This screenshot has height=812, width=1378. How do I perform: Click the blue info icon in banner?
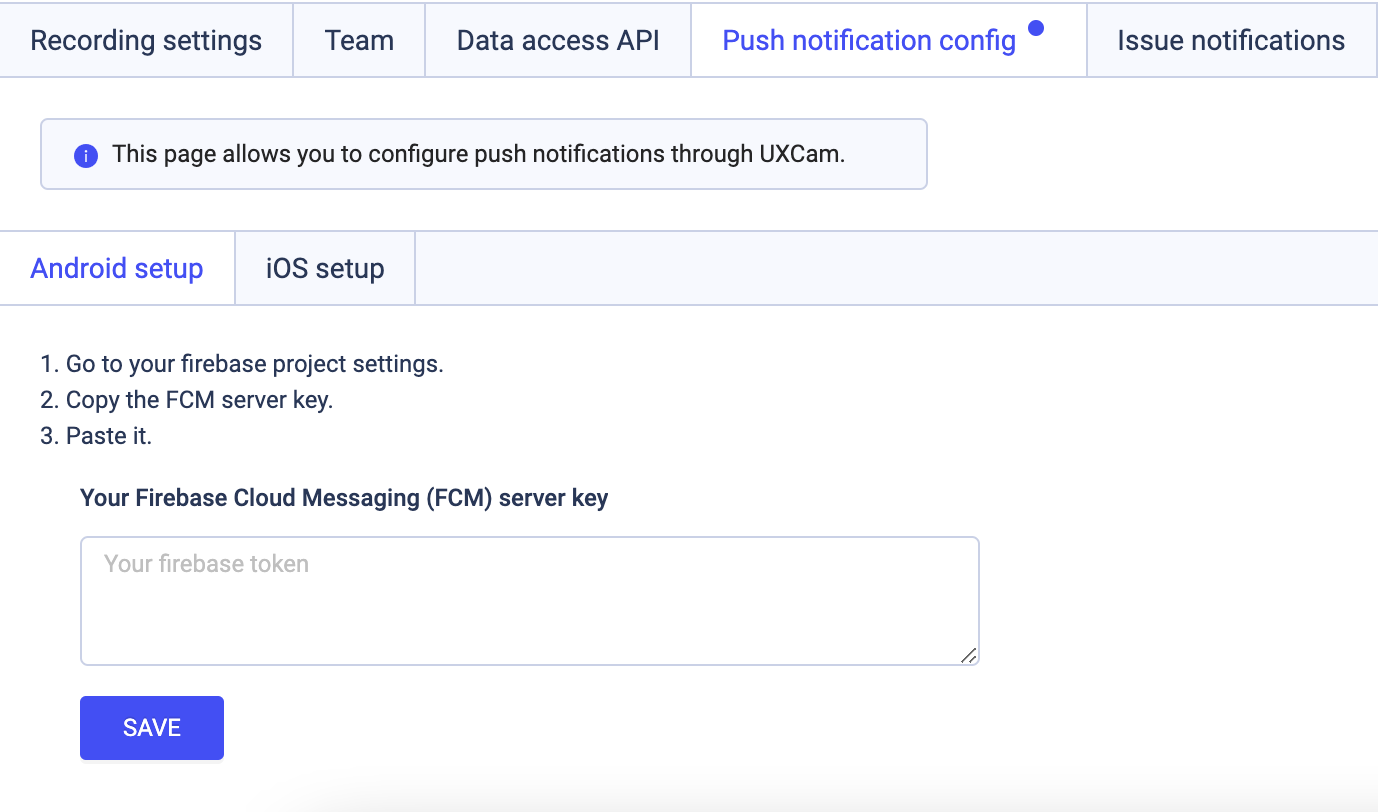coord(86,156)
